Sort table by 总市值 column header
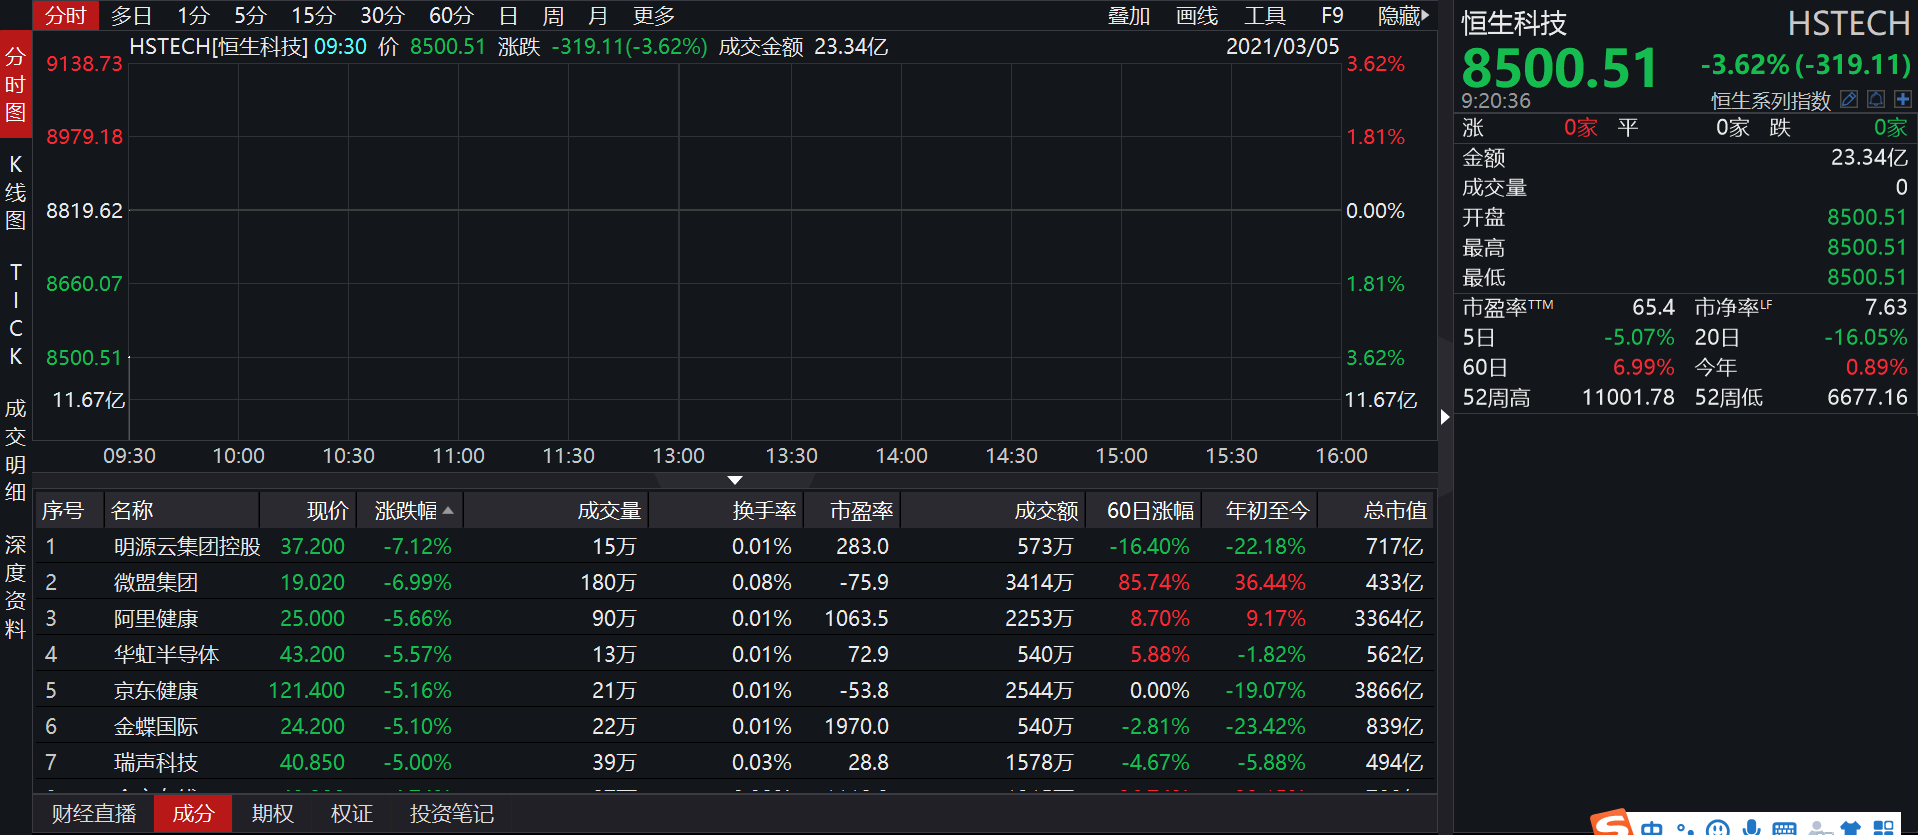Viewport: 1918px width, 835px height. coord(1376,511)
